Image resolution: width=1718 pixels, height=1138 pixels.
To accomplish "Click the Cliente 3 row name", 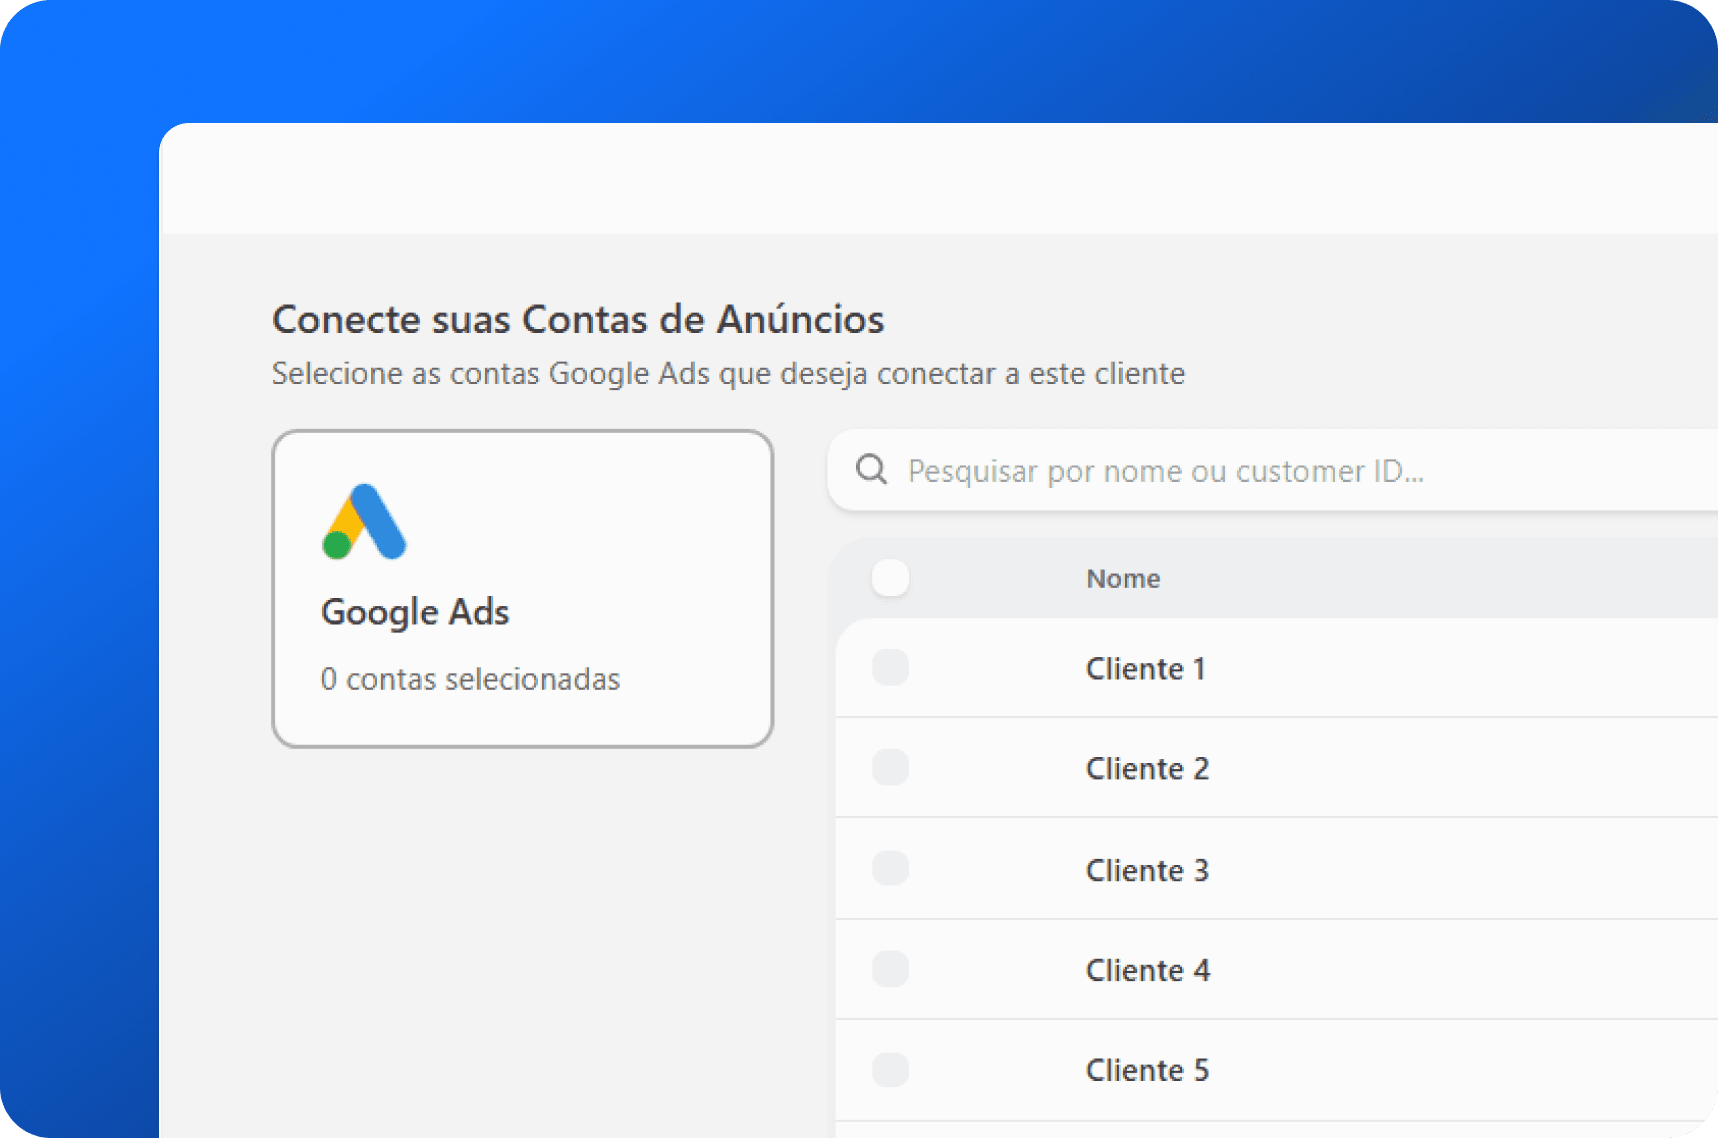I will pyautogui.click(x=1147, y=870).
